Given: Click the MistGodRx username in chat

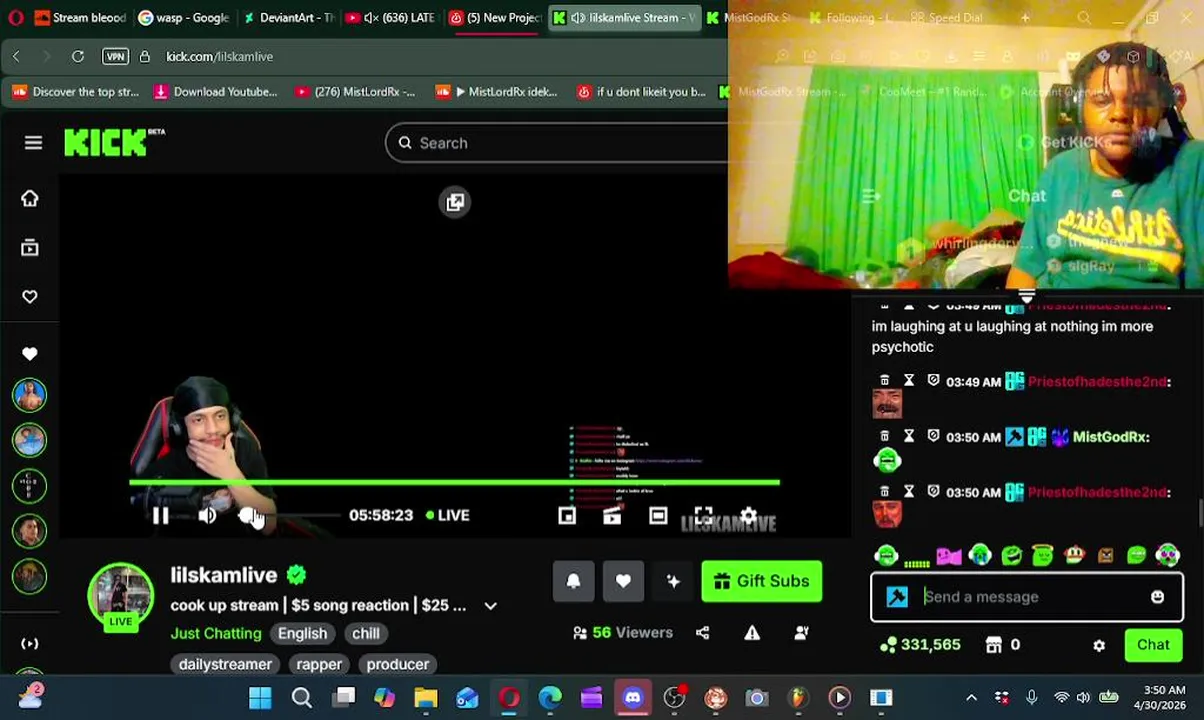Looking at the screenshot, I should pyautogui.click(x=1111, y=437).
